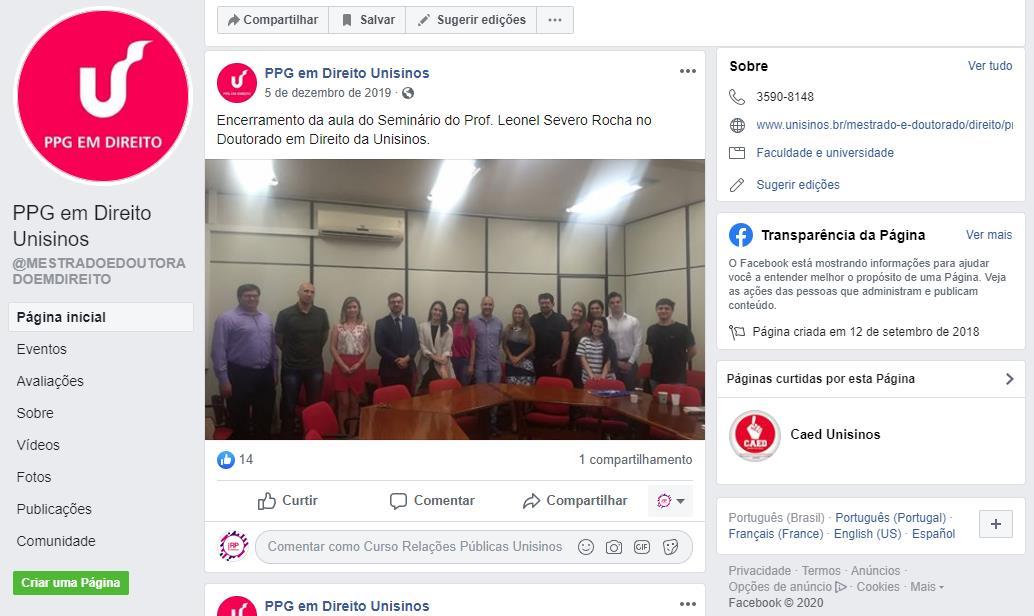This screenshot has height=616, width=1034.
Task: Click the Caed Unisinos page logo
Action: point(755,435)
